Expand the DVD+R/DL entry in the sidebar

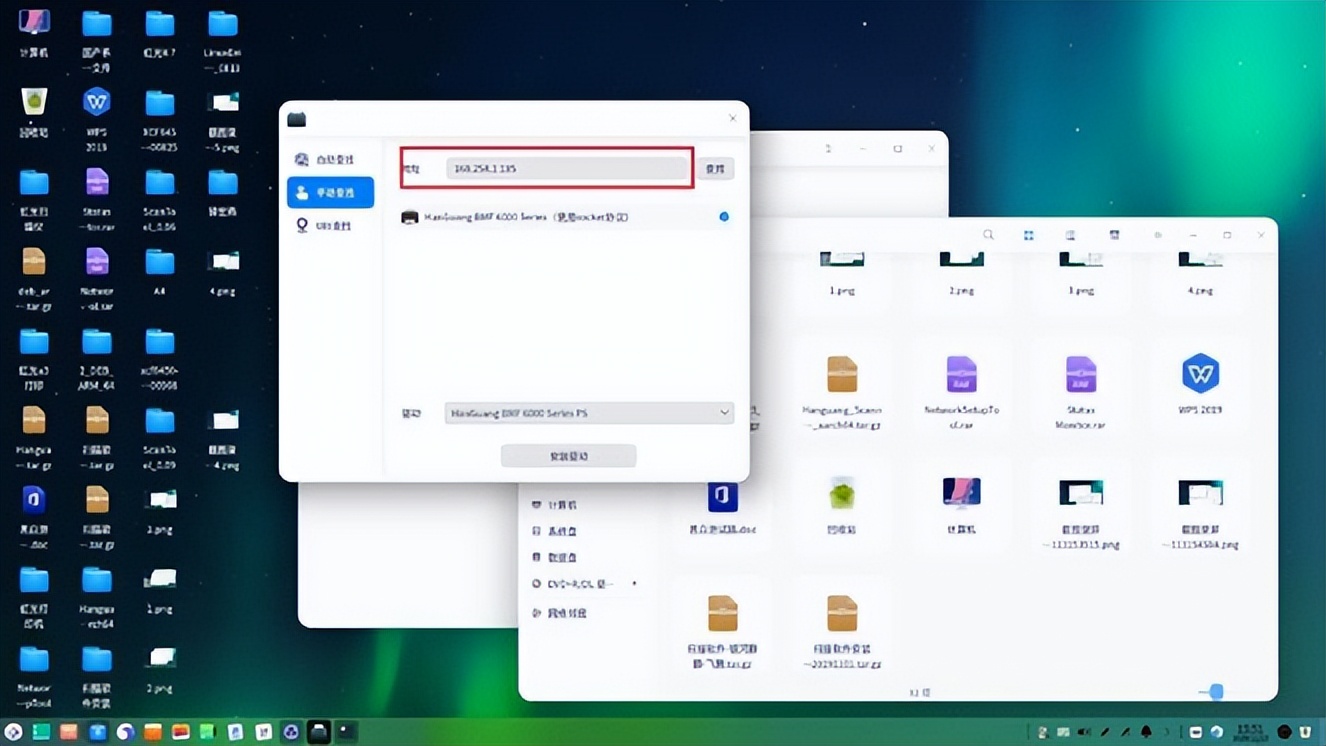pyautogui.click(x=603, y=583)
